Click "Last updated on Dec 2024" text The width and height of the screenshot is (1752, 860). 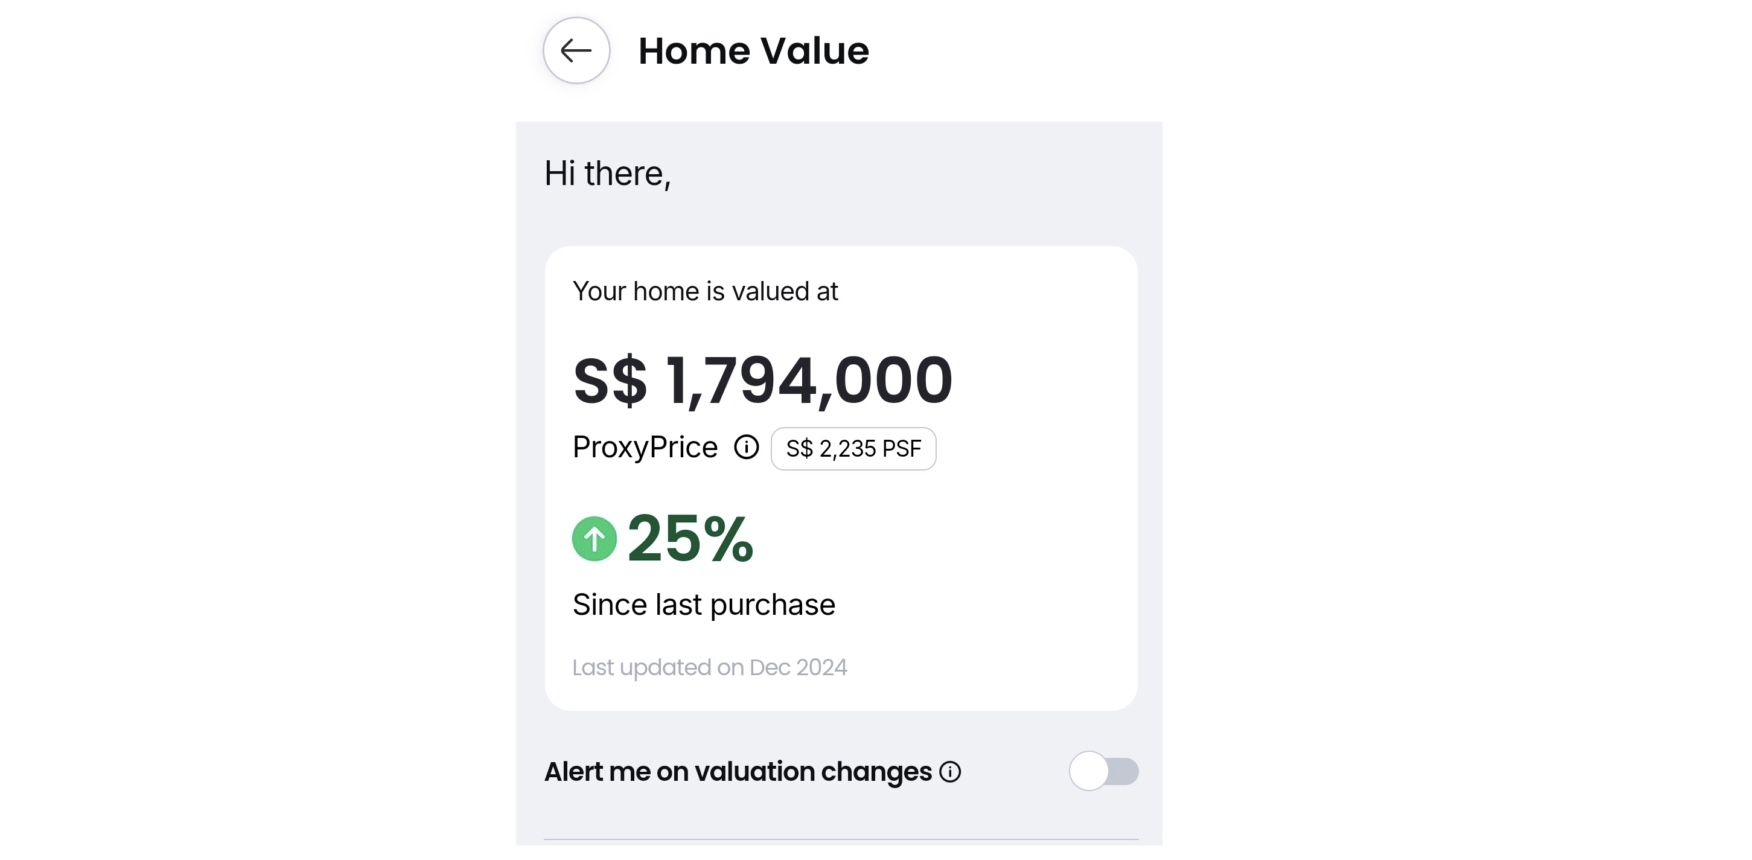709,667
